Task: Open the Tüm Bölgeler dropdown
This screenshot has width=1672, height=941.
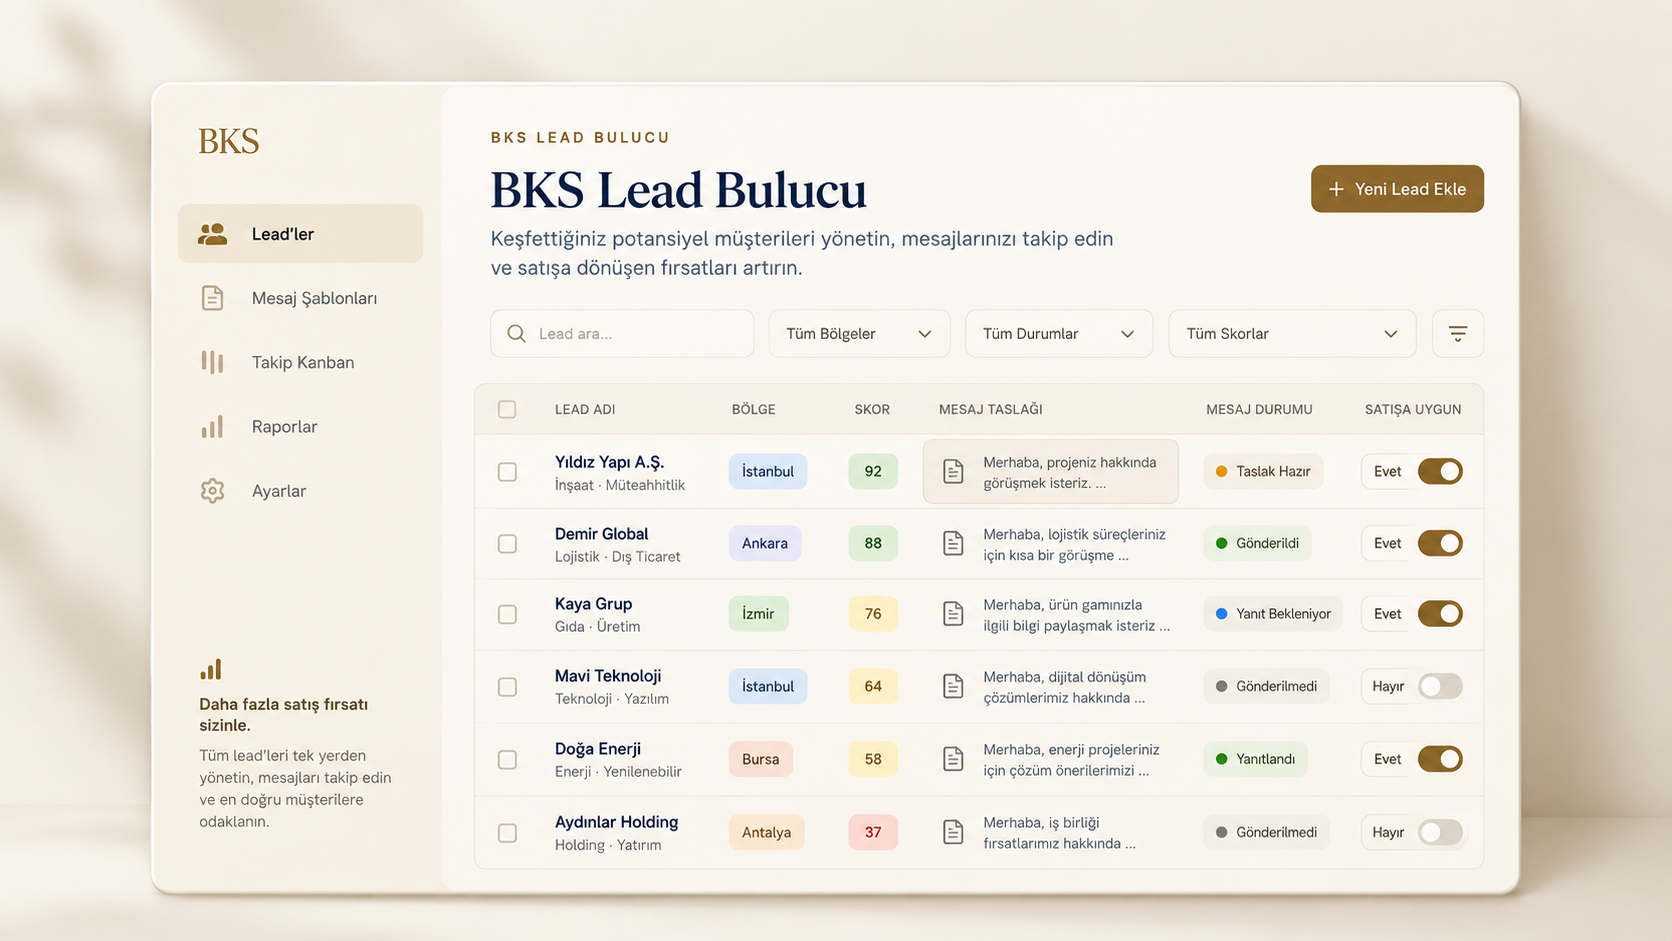Action: pyautogui.click(x=859, y=334)
